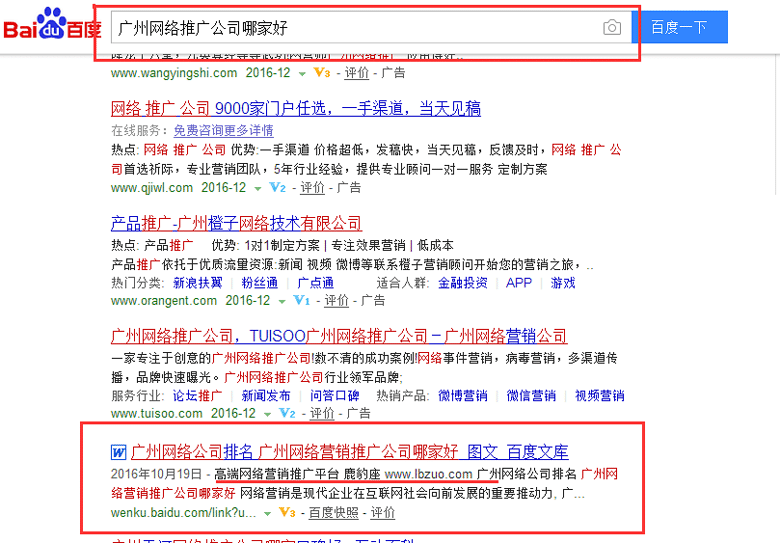Open result TUISOO广州网络推广公司
780x543 pixels.
point(339,336)
